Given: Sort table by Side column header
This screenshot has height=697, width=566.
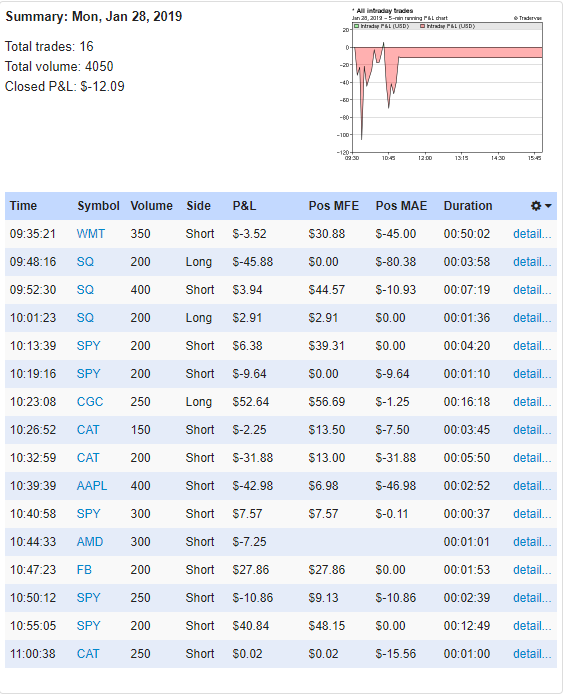Looking at the screenshot, I should [198, 206].
